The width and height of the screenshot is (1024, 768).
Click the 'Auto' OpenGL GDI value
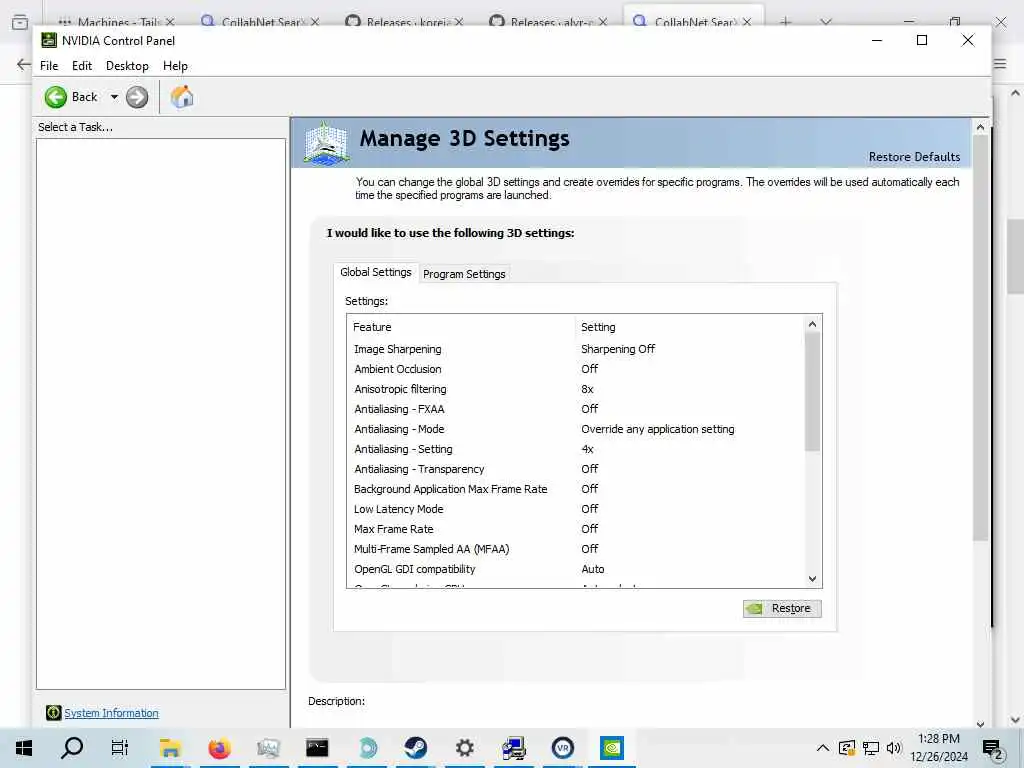(593, 569)
